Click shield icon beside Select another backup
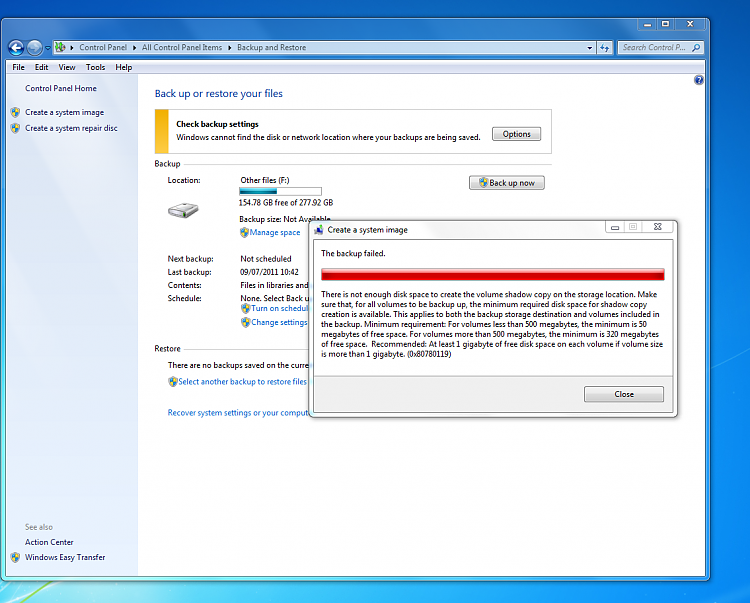 click(x=173, y=382)
